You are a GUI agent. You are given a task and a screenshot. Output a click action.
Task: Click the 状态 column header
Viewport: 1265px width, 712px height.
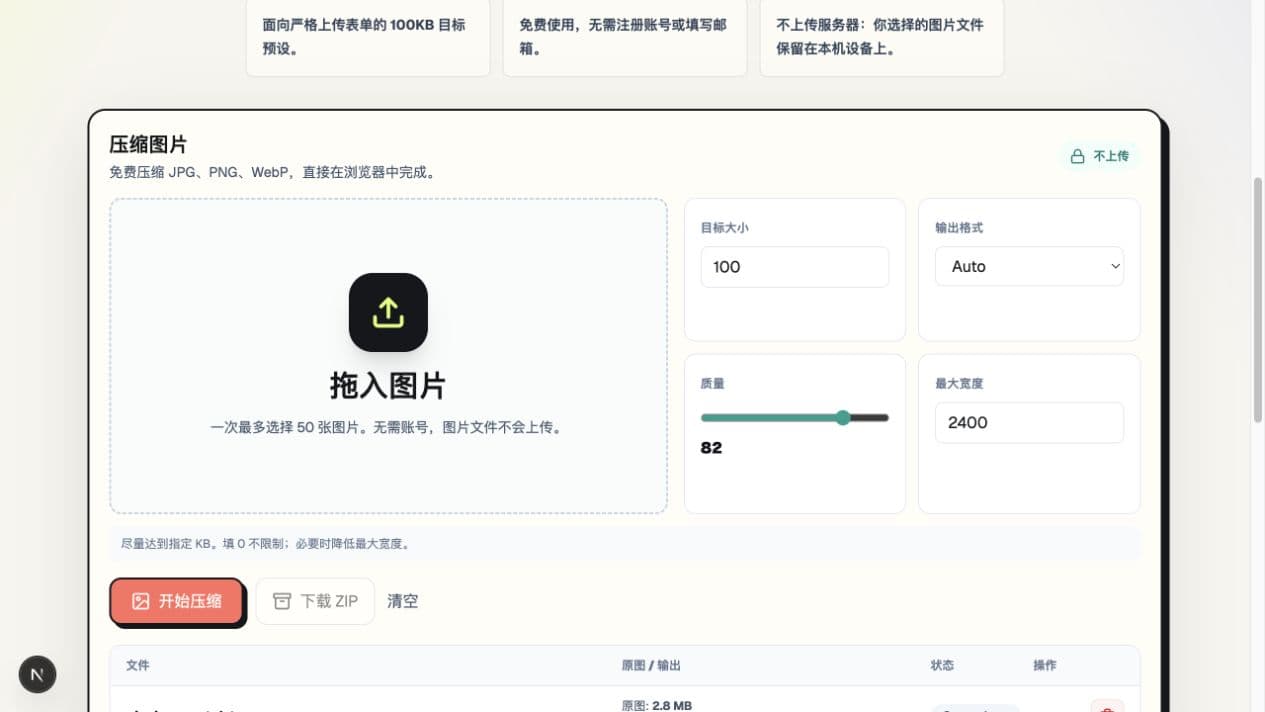coord(942,665)
